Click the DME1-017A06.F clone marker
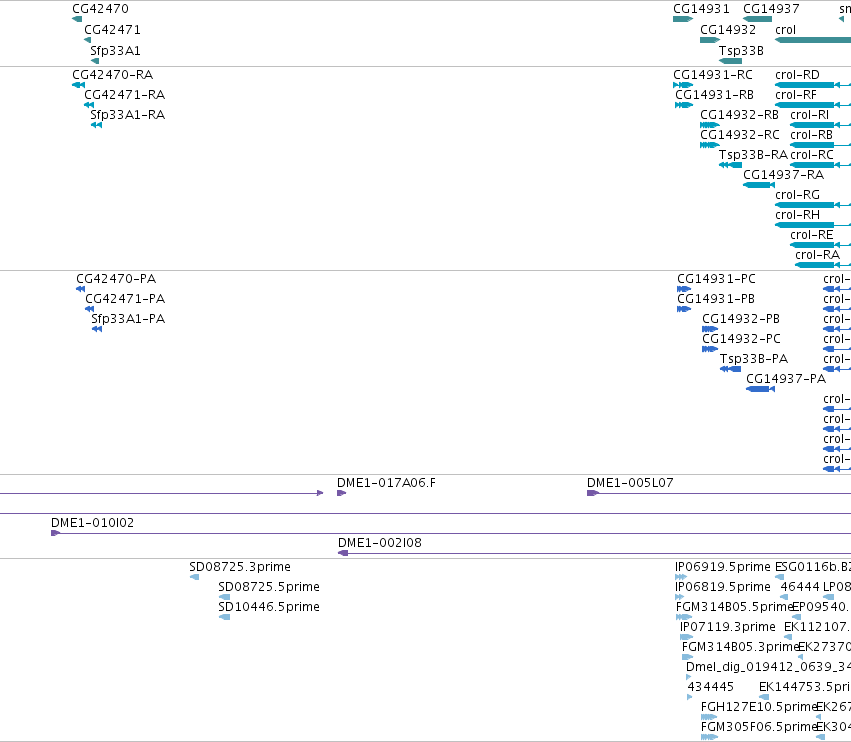Screen dimensions: 851x742 (341, 493)
